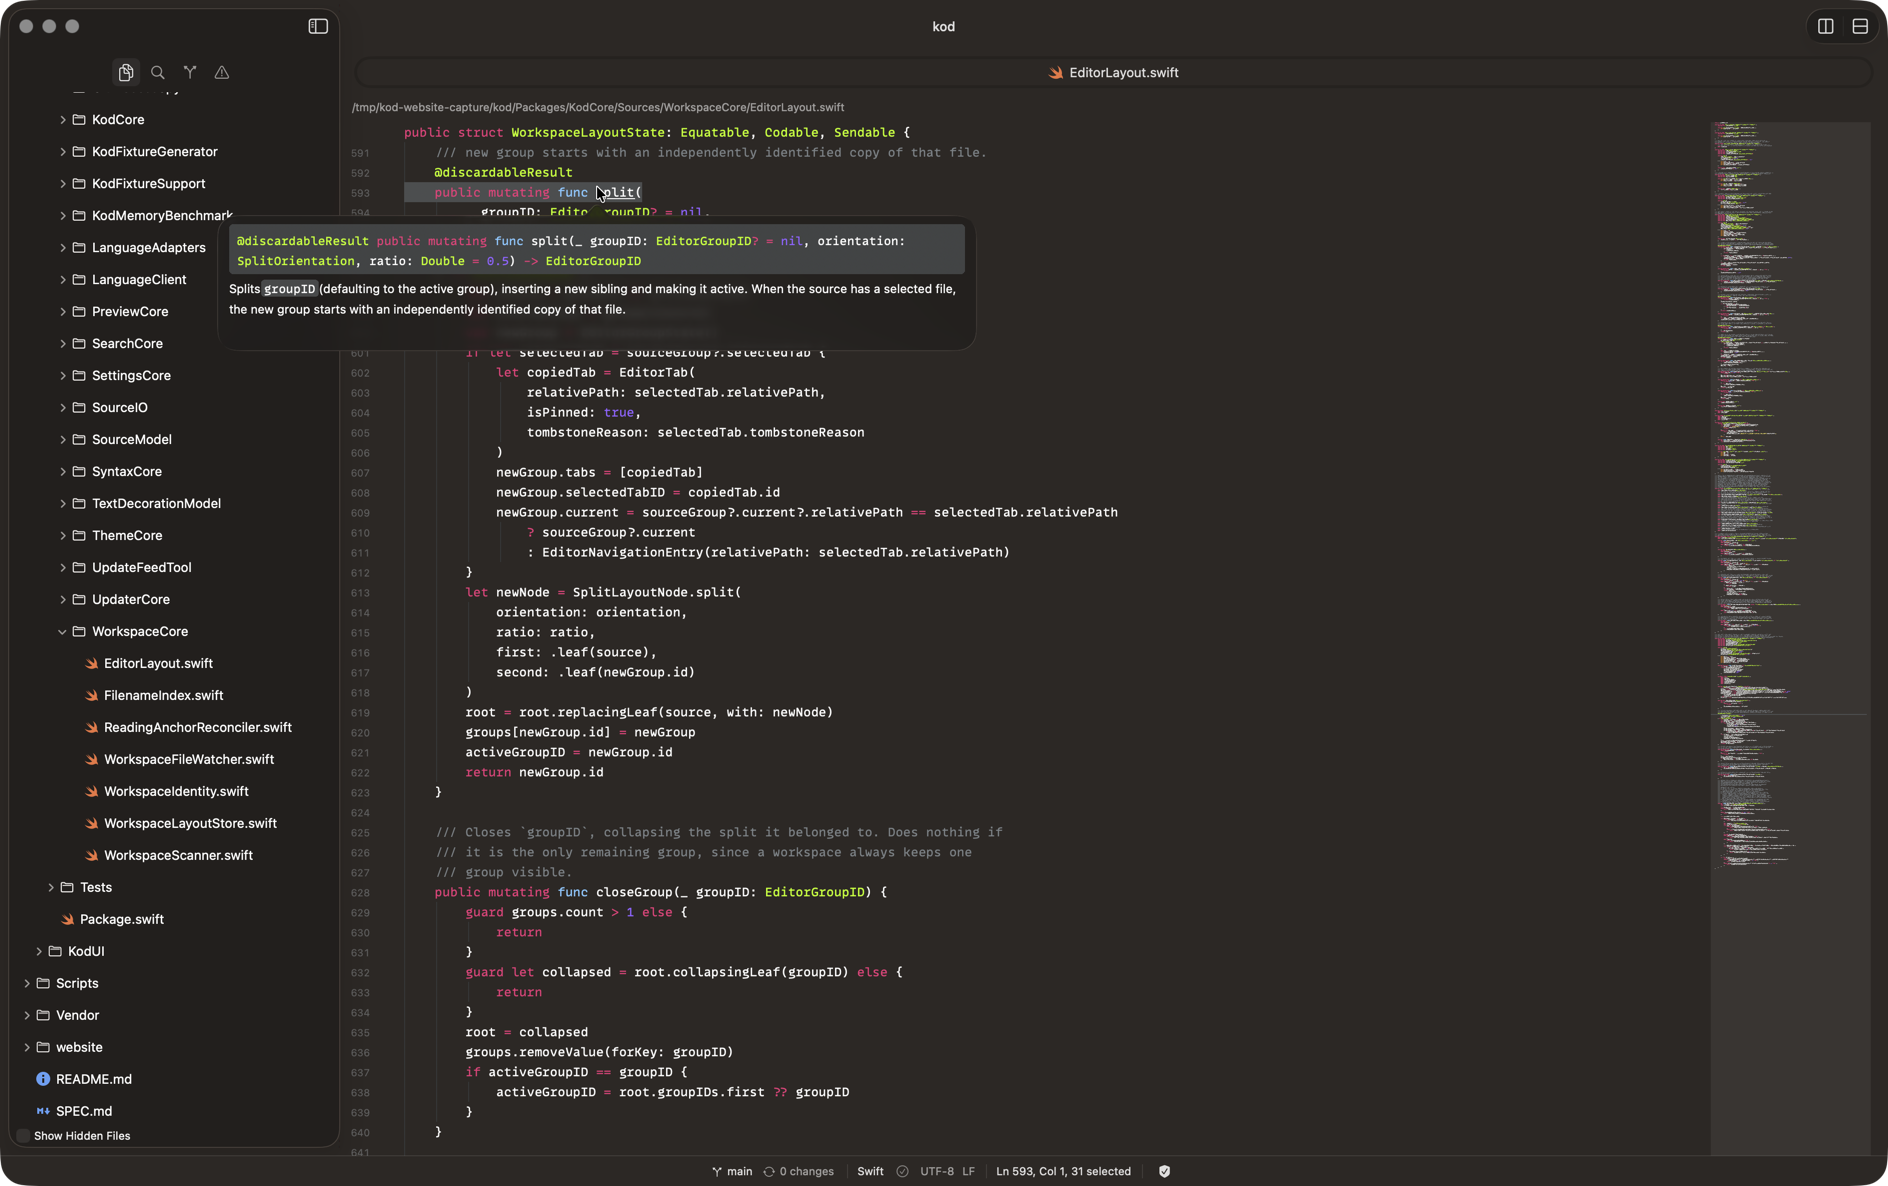
Task: Click the folder icon of KodCore
Action: click(79, 119)
